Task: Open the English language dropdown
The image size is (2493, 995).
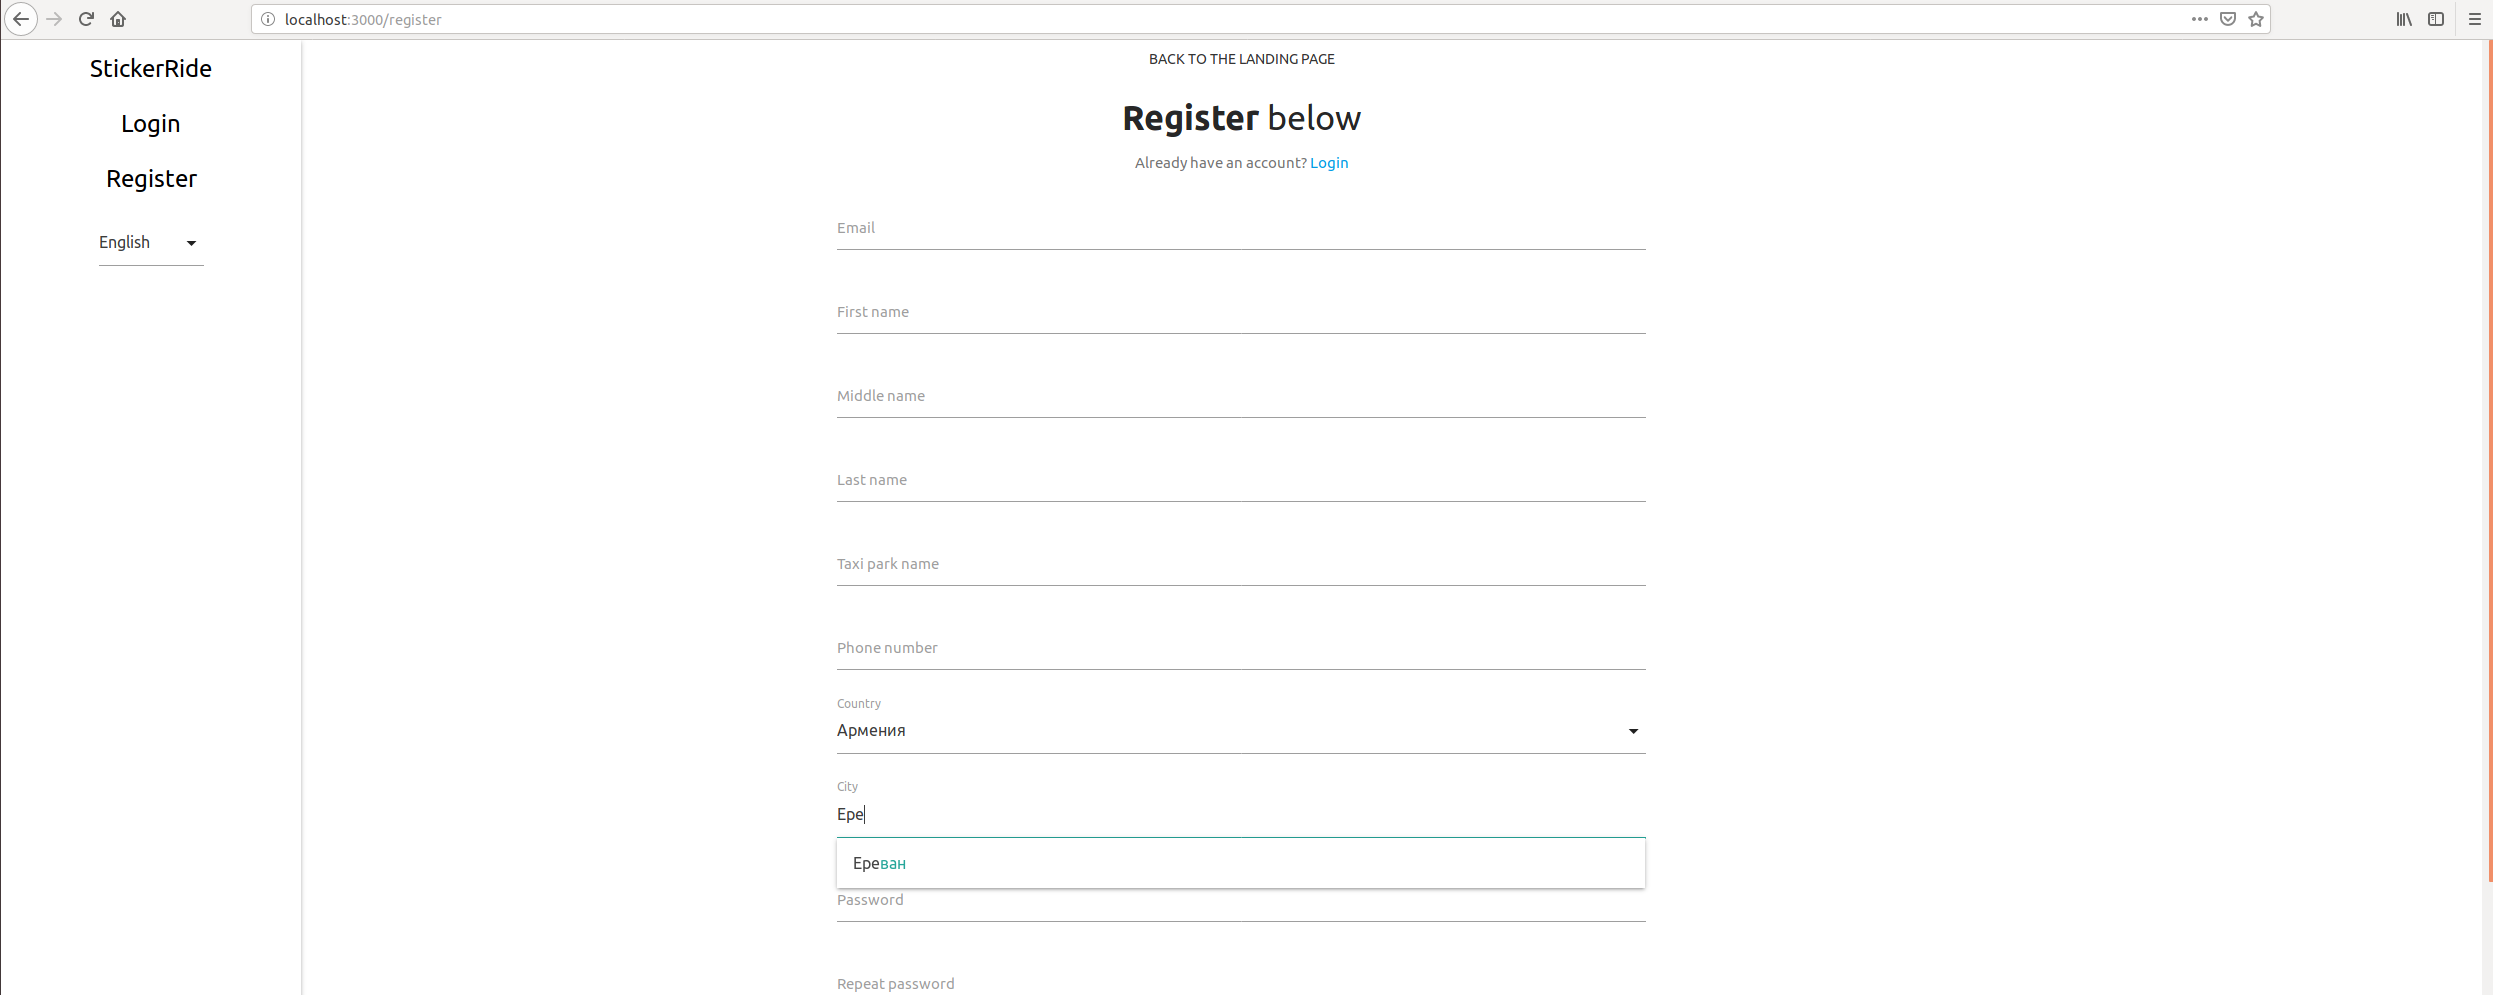Action: point(150,243)
